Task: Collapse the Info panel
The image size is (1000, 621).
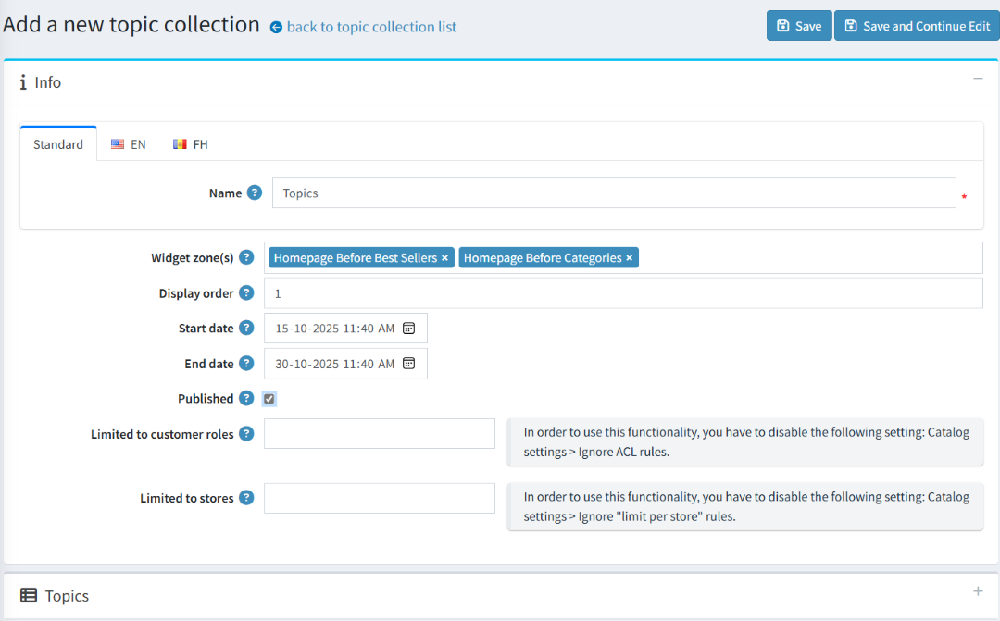Action: pos(977,79)
